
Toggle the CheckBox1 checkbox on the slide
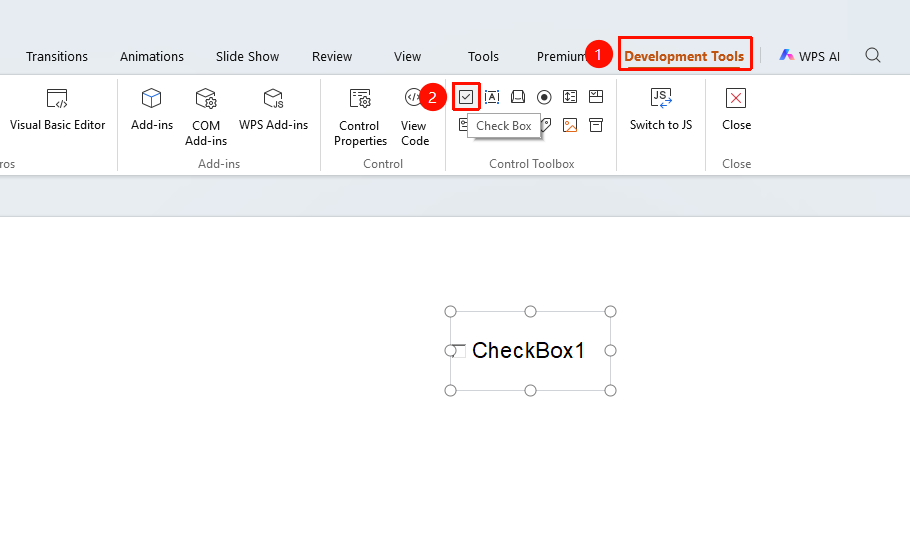[x=459, y=351]
